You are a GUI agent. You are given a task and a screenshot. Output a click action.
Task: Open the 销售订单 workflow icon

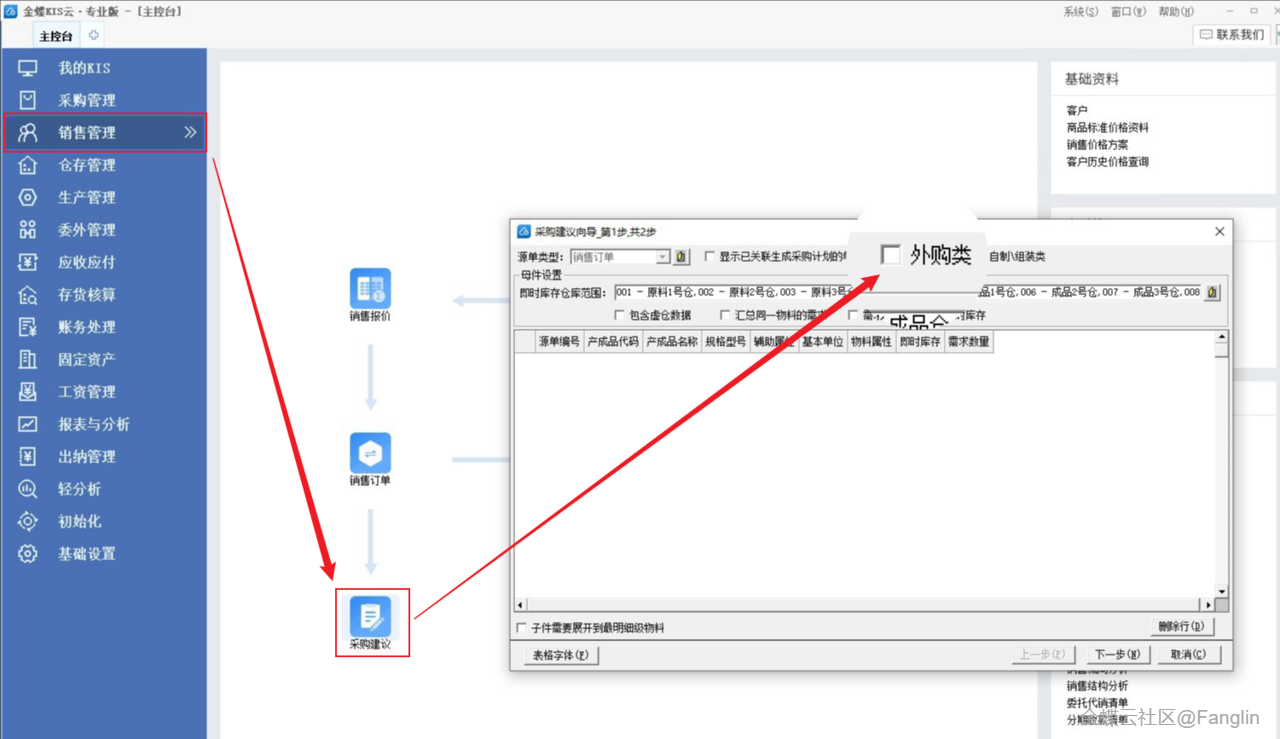click(370, 454)
